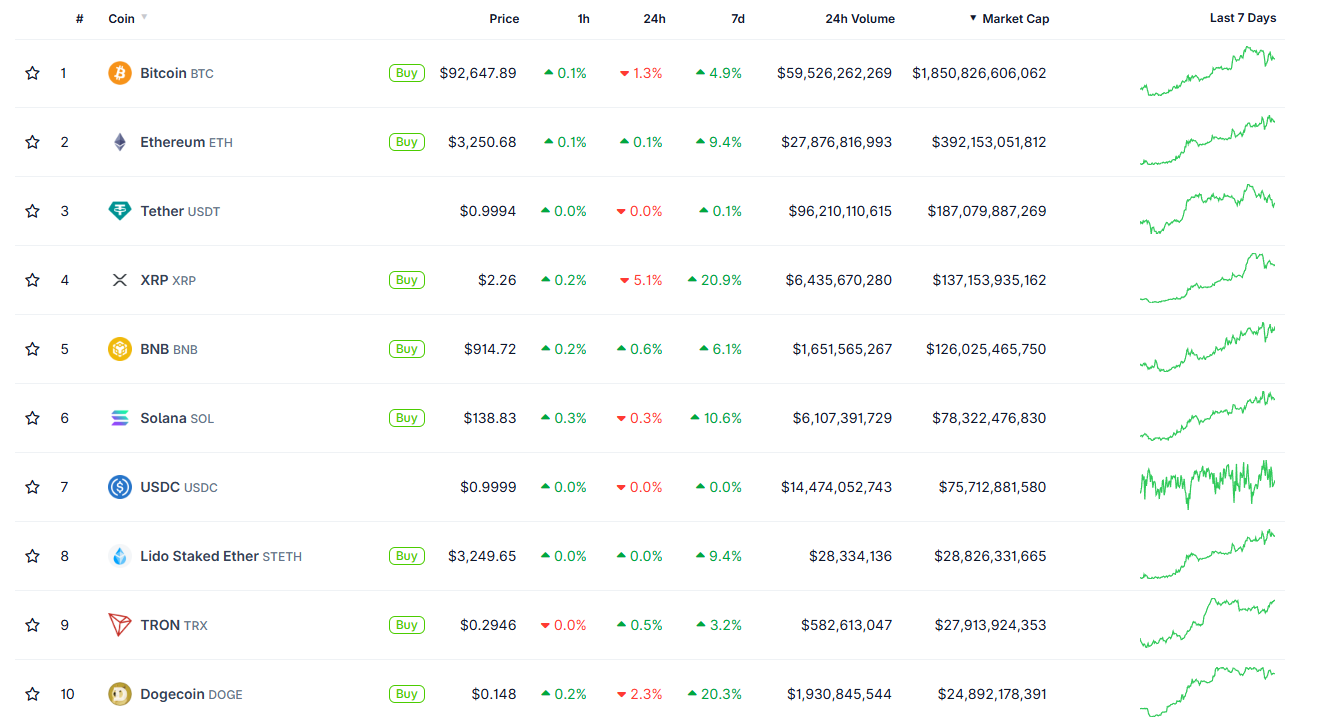Click the Dogecoin logo icon
This screenshot has width=1318, height=727.
pyautogui.click(x=120, y=694)
